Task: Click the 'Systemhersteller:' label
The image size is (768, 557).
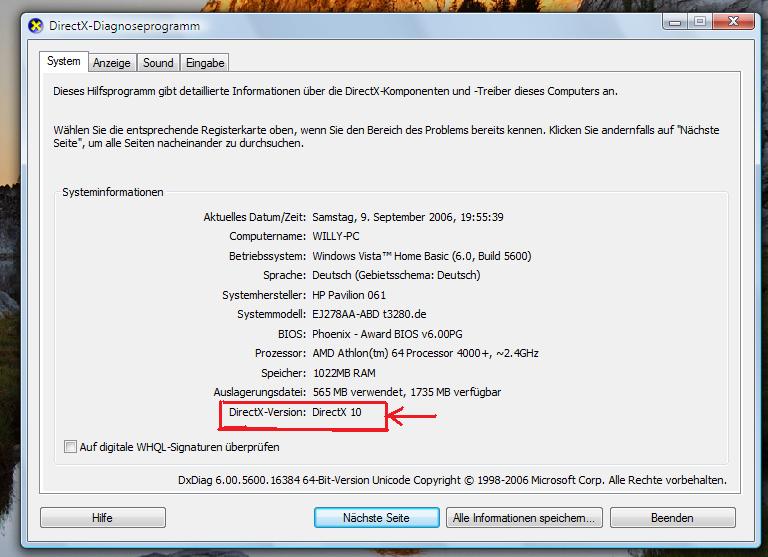Action: click(x=264, y=295)
